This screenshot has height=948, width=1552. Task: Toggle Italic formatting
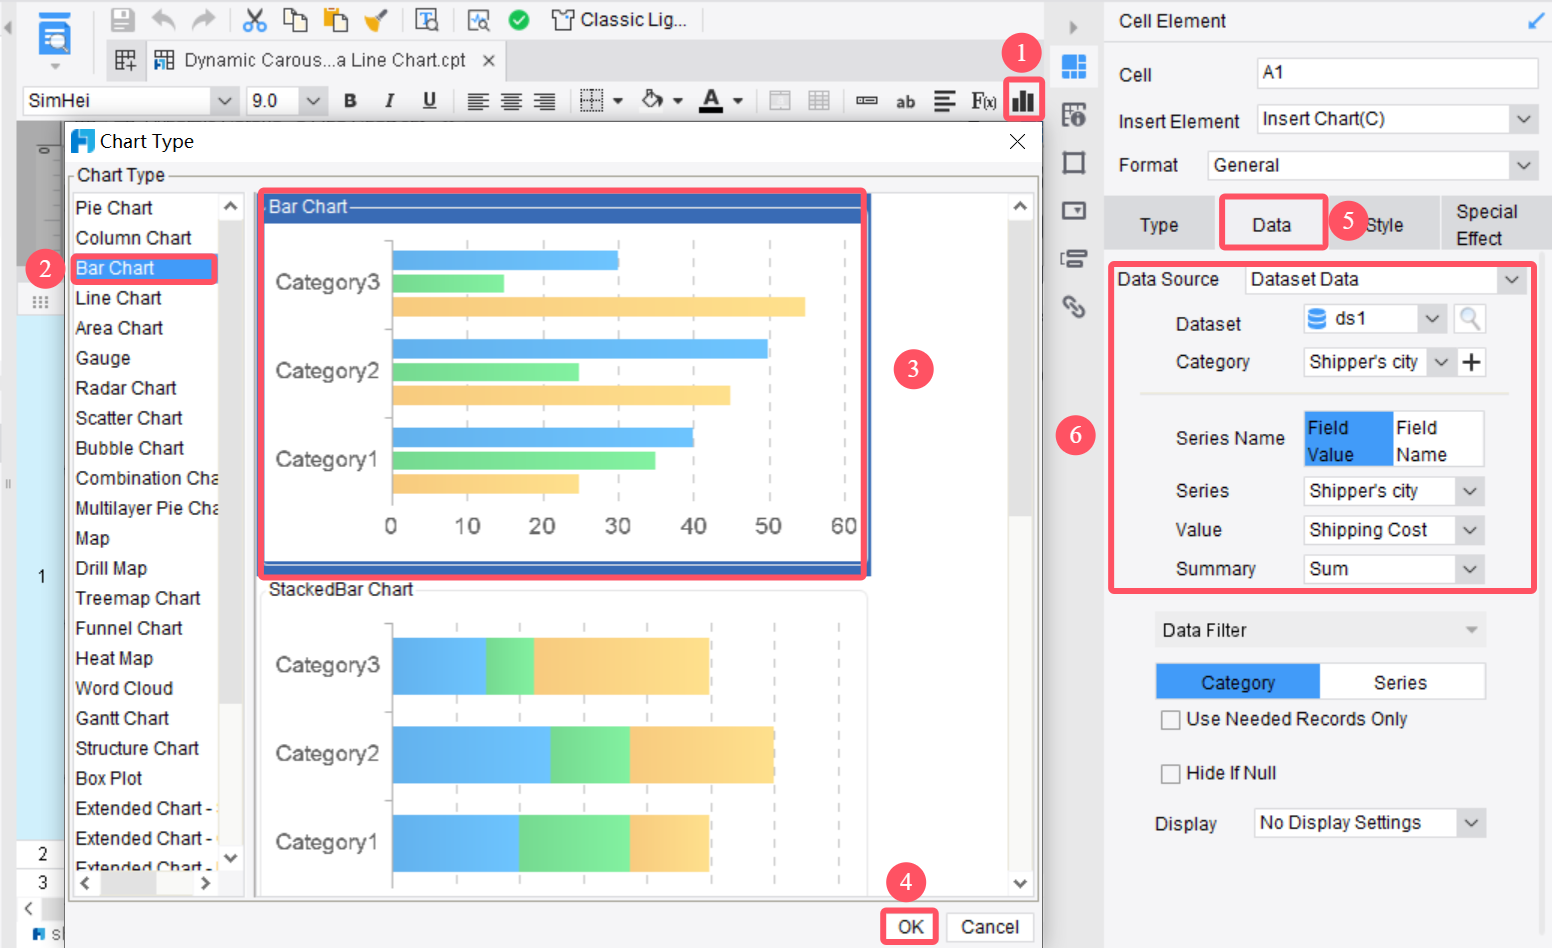(389, 100)
